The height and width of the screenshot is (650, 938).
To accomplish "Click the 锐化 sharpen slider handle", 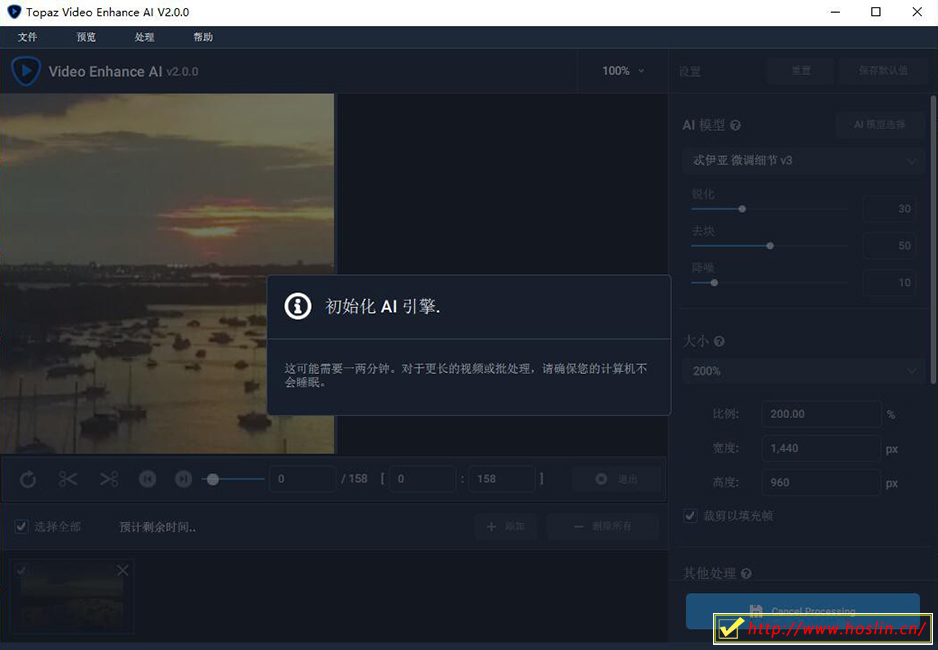I will point(742,209).
